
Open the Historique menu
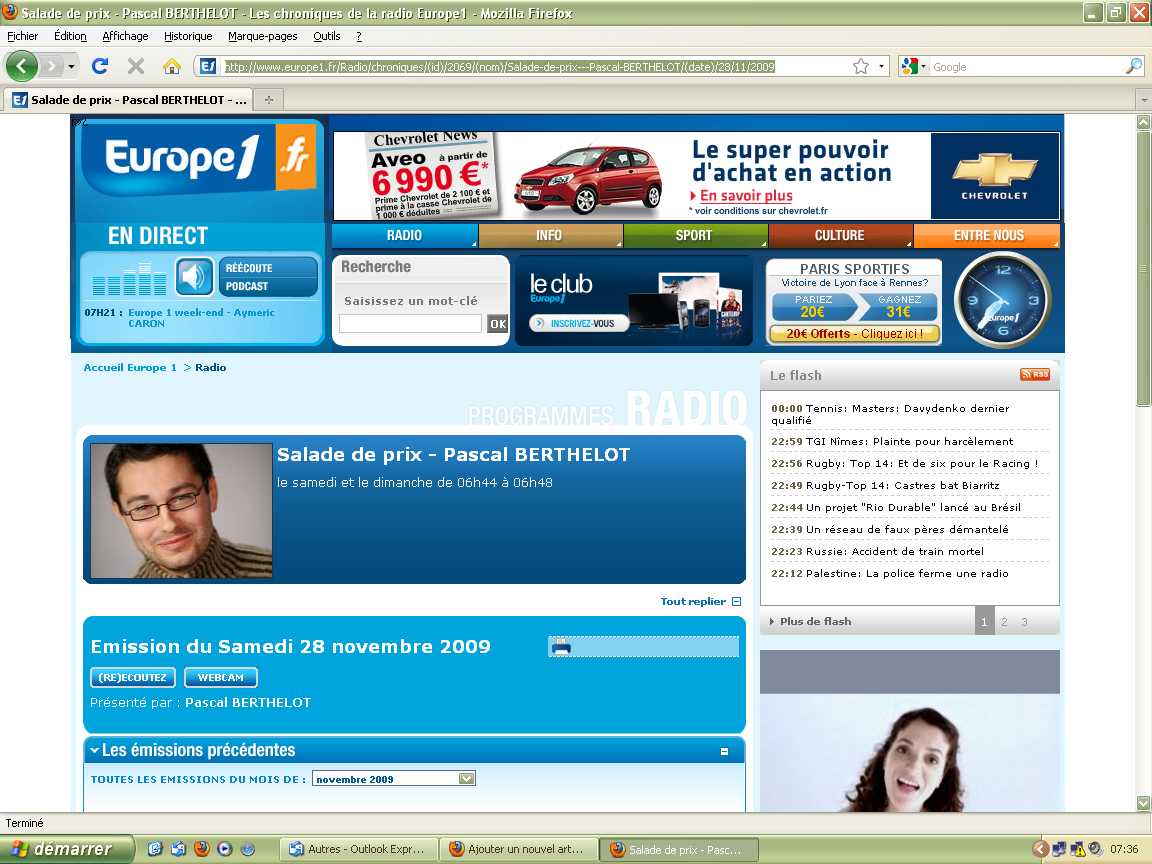188,36
